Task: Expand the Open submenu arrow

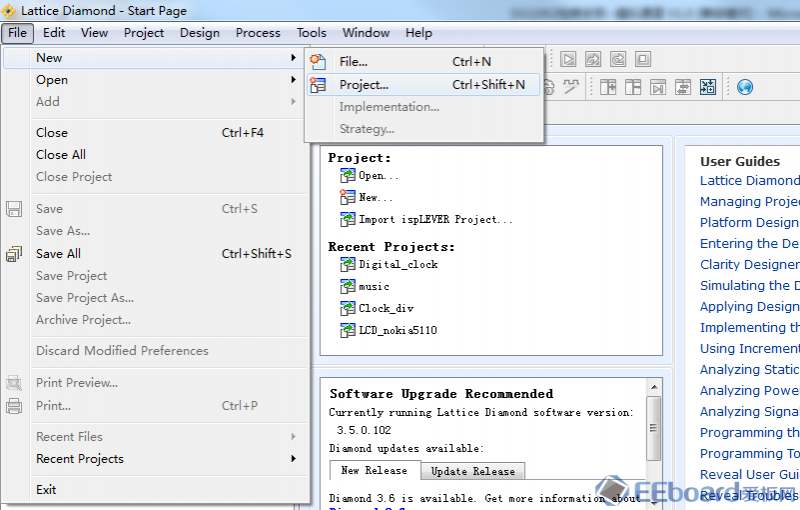Action: [293, 80]
